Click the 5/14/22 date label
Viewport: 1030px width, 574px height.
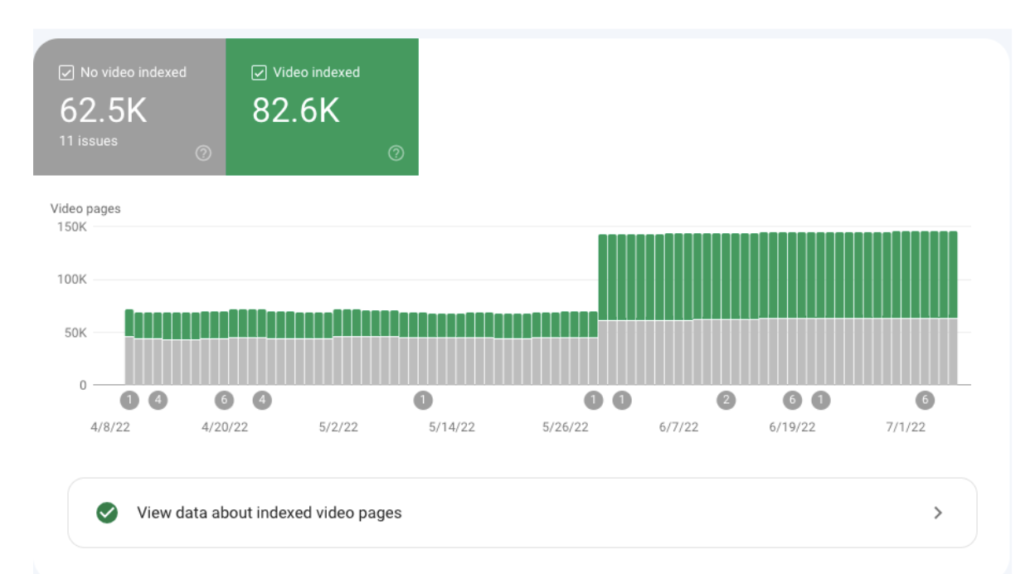click(x=452, y=427)
